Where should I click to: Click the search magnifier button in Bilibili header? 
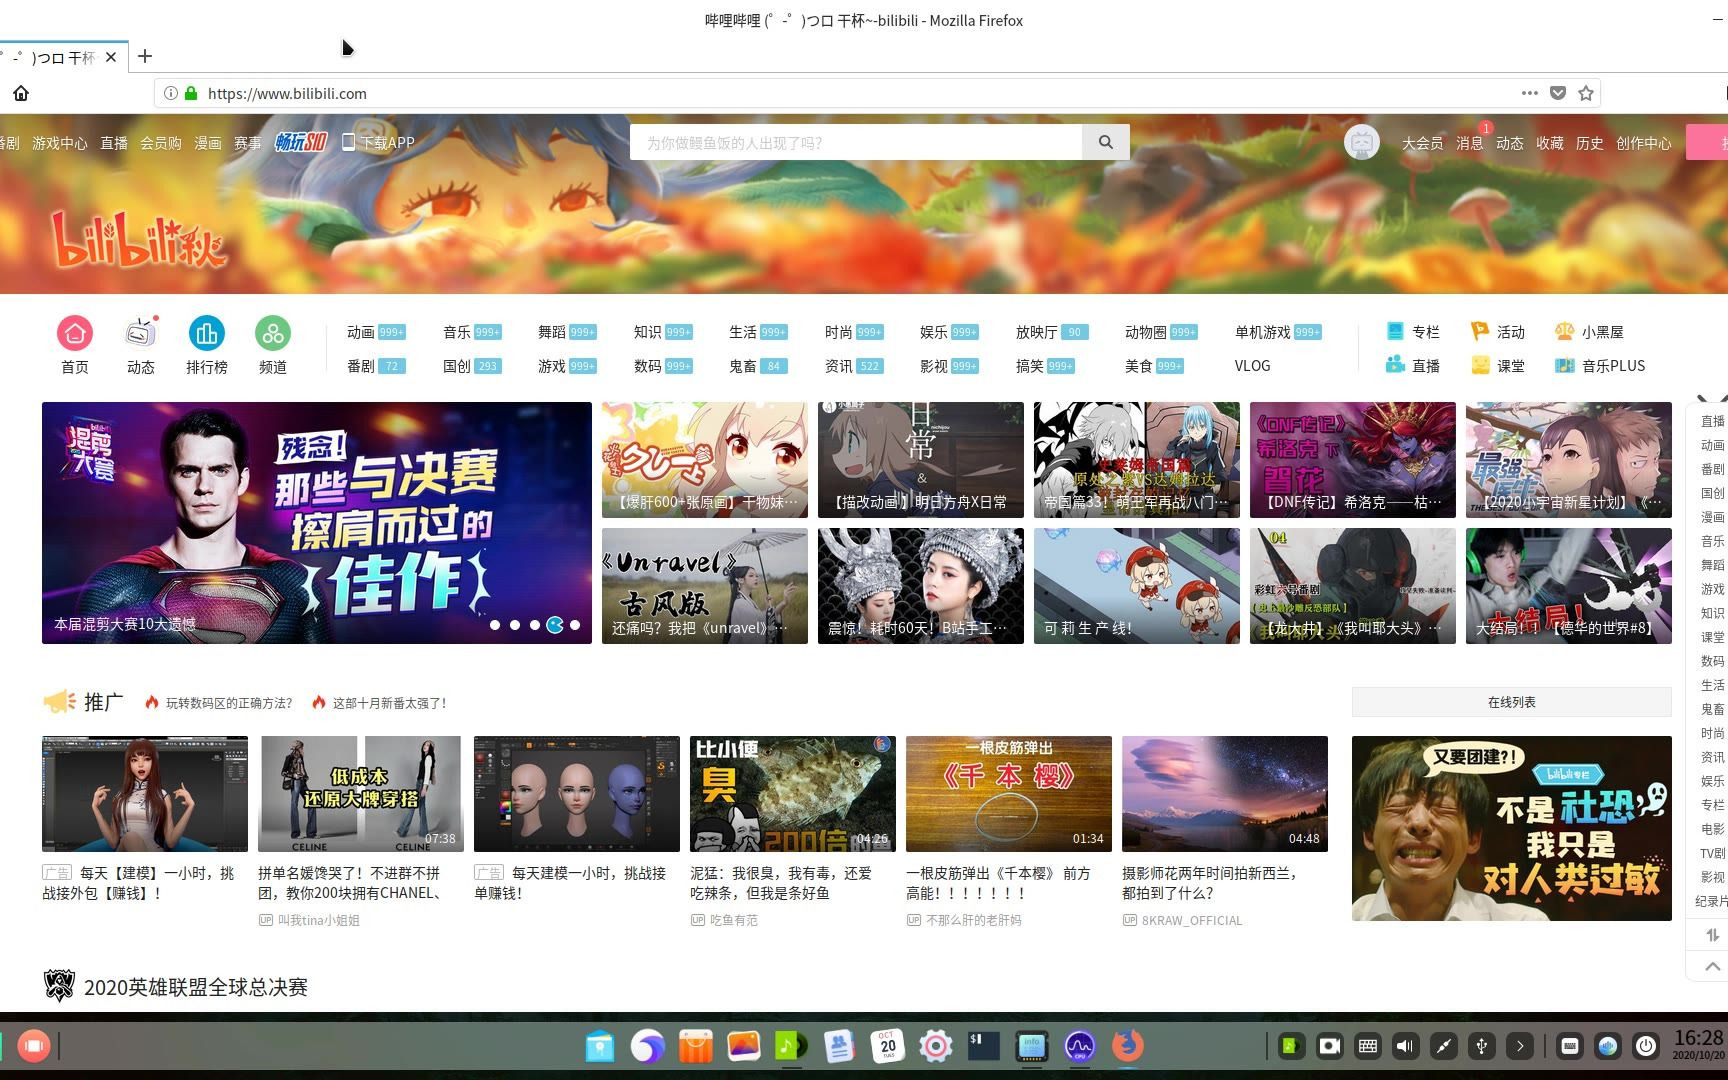tap(1105, 142)
